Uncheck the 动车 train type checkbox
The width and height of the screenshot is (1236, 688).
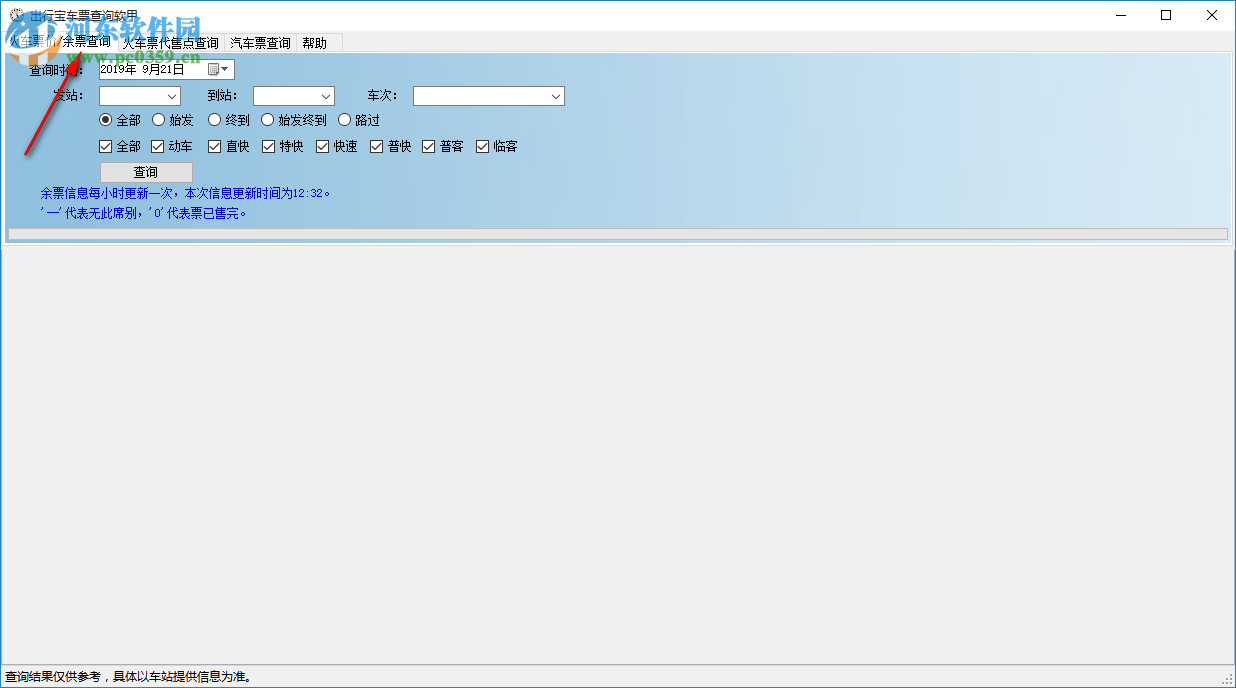(x=156, y=146)
